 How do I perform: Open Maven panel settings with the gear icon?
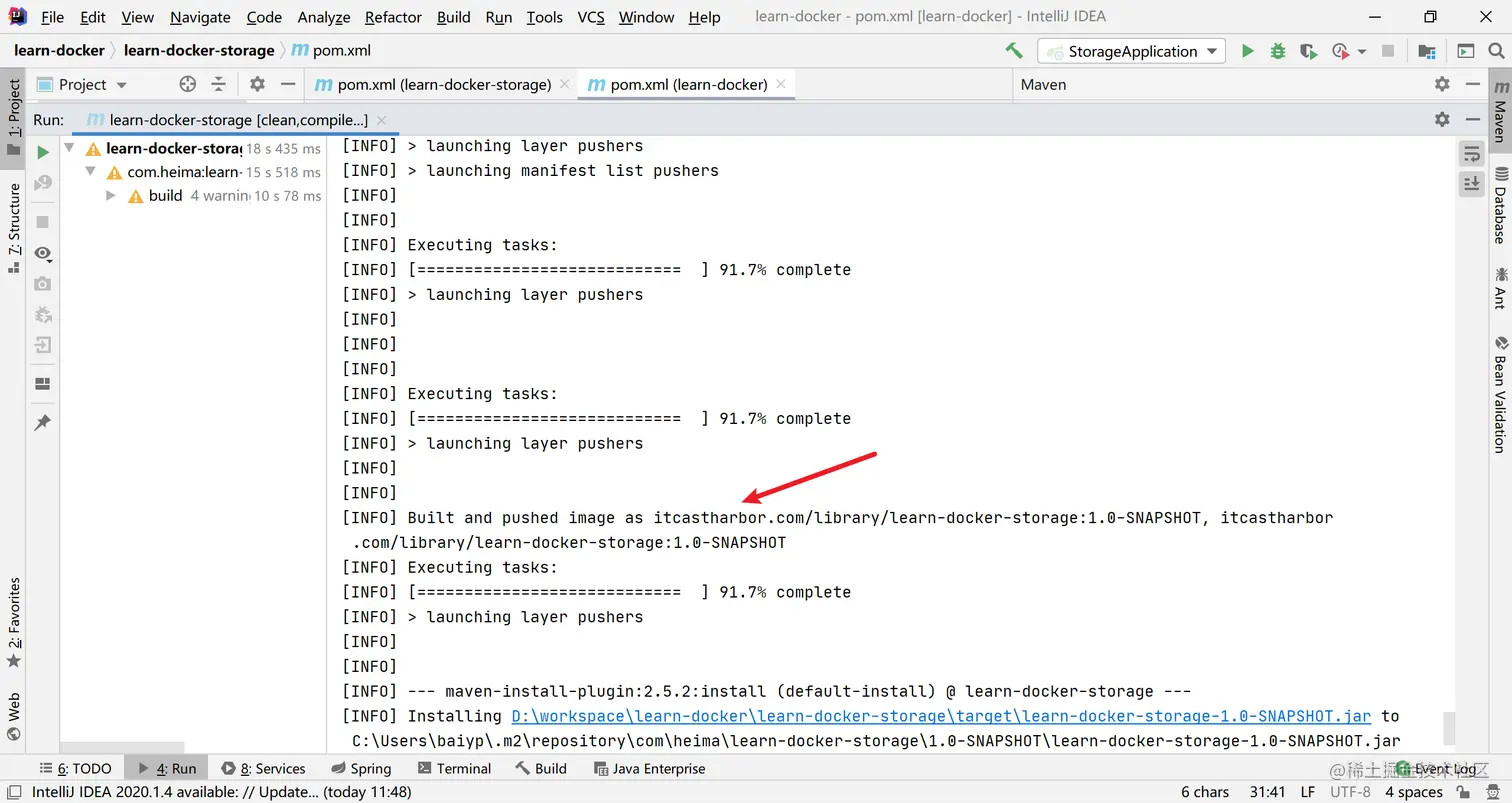[1442, 84]
